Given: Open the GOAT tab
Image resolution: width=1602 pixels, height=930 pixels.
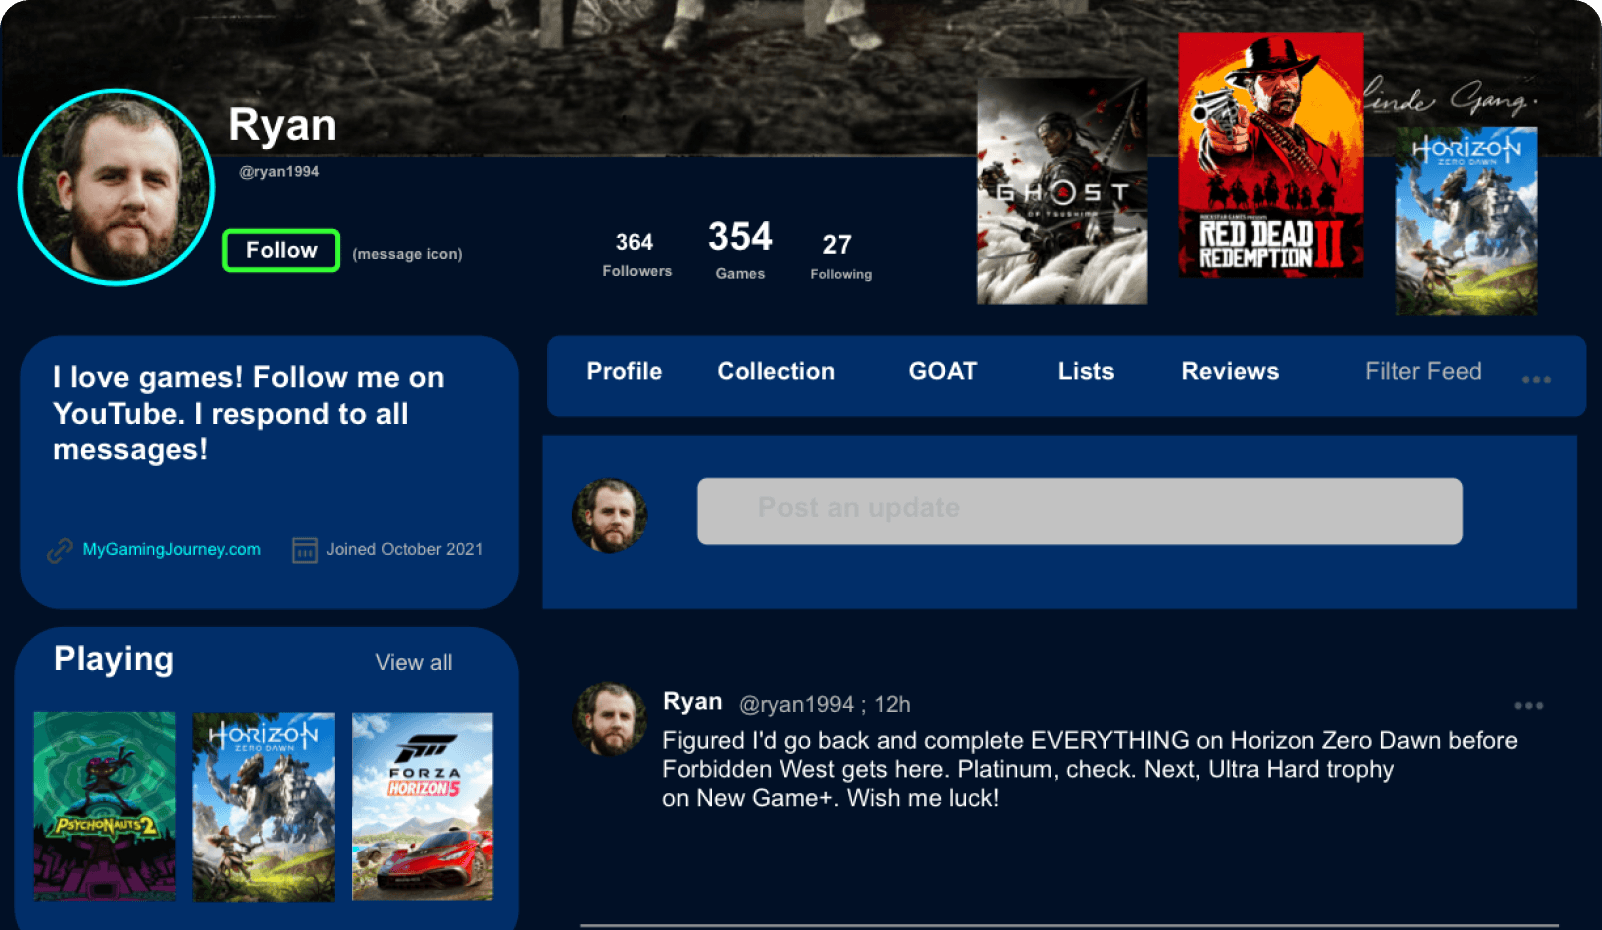Looking at the screenshot, I should coord(942,371).
